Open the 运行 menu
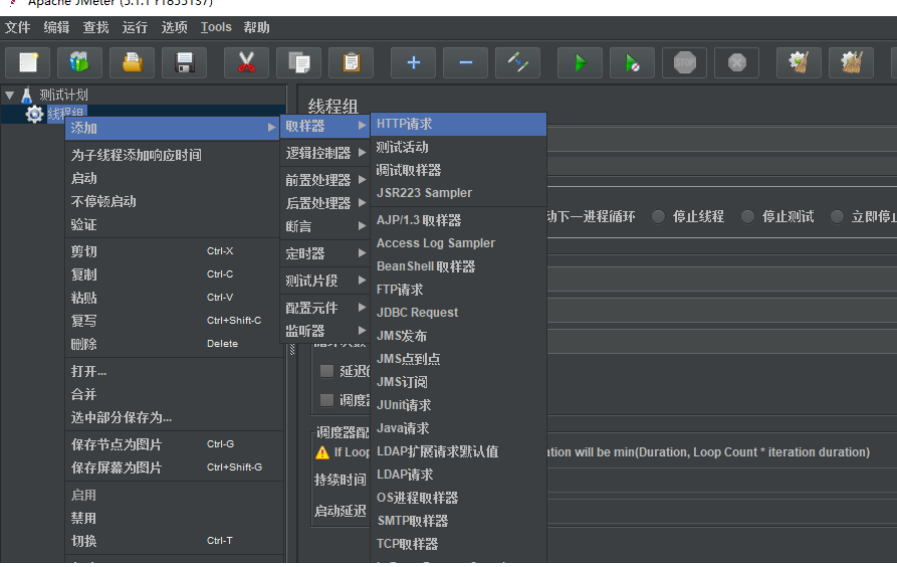 click(135, 27)
